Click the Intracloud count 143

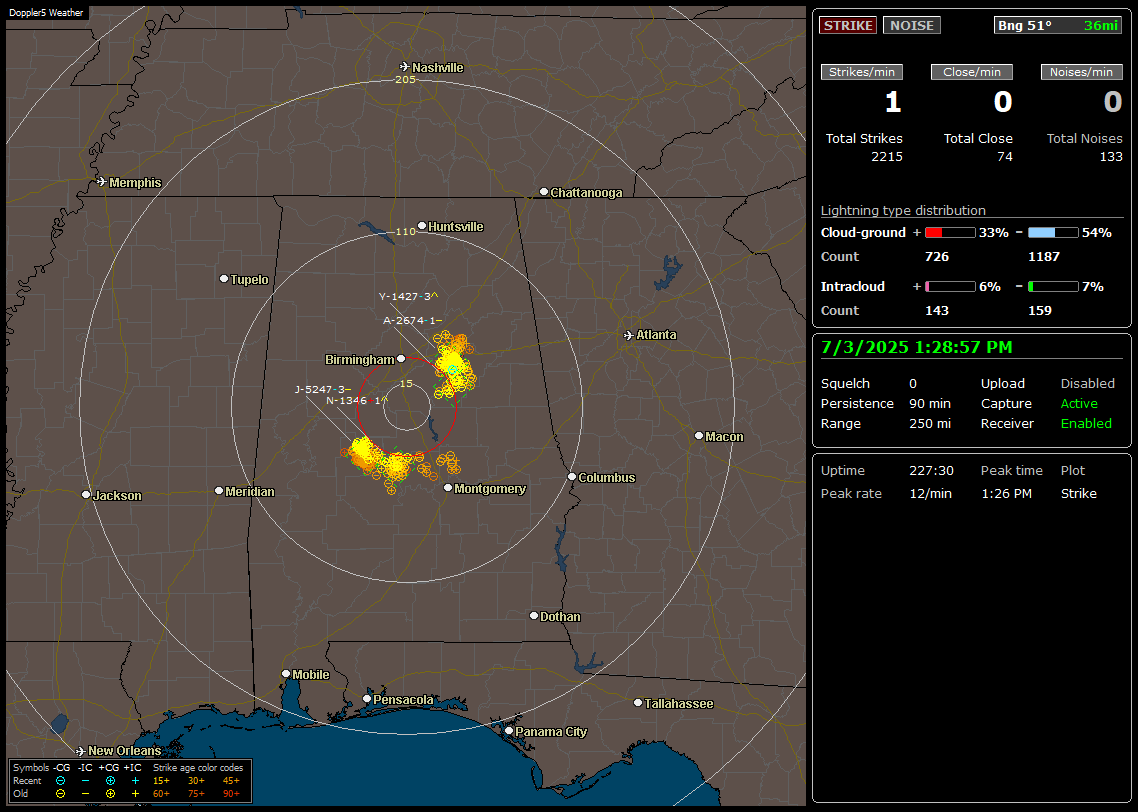click(x=937, y=311)
